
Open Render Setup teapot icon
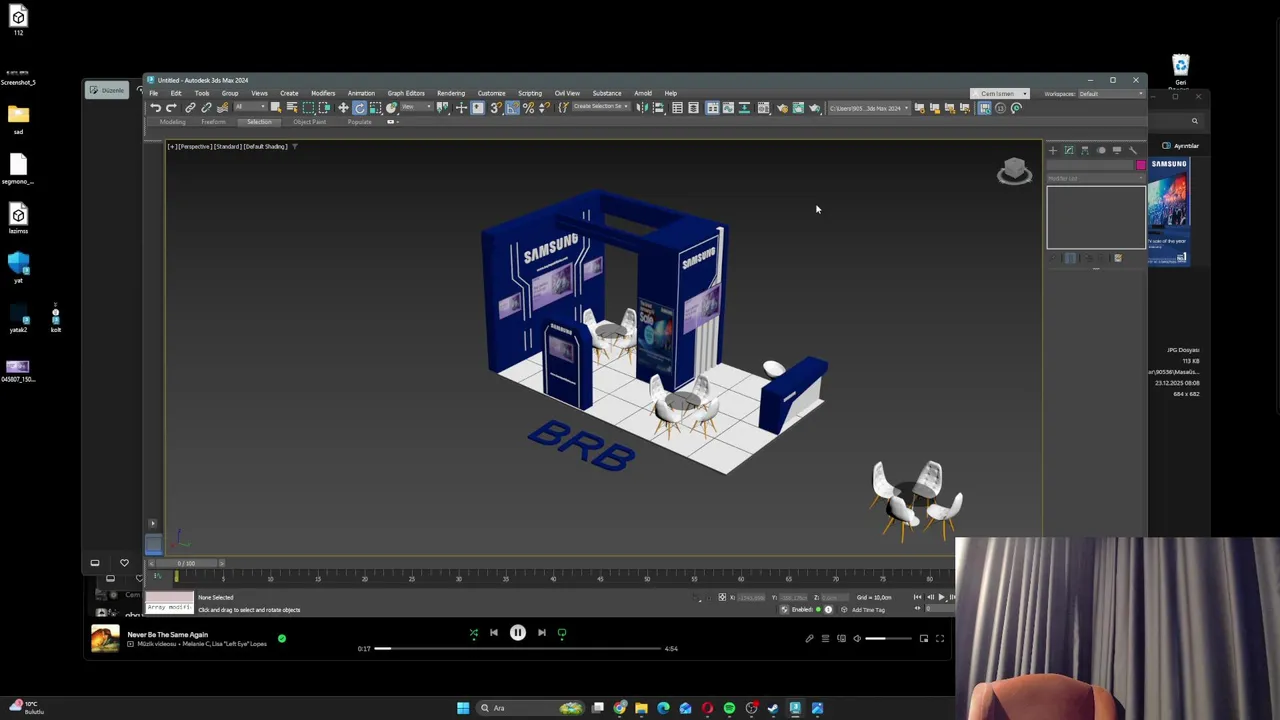tap(782, 108)
